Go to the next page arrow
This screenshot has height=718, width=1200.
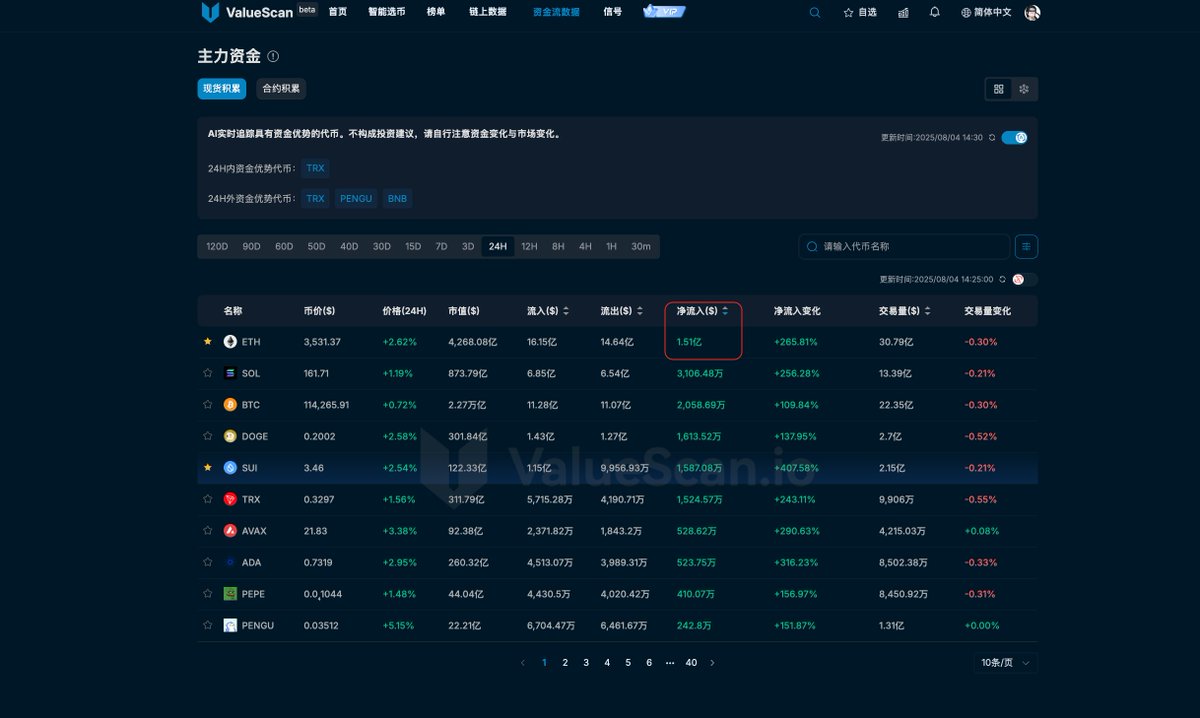click(712, 662)
